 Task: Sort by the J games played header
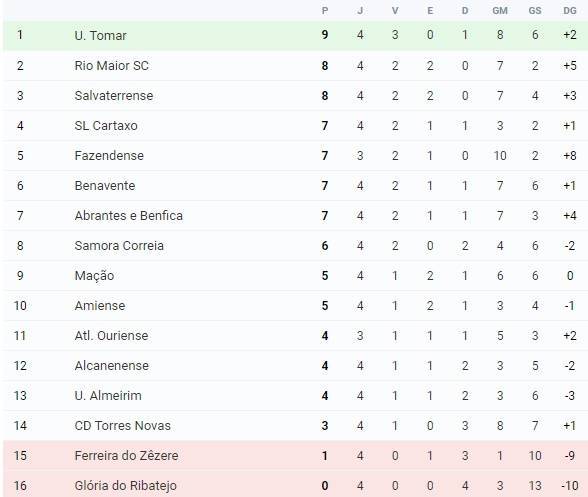point(360,11)
